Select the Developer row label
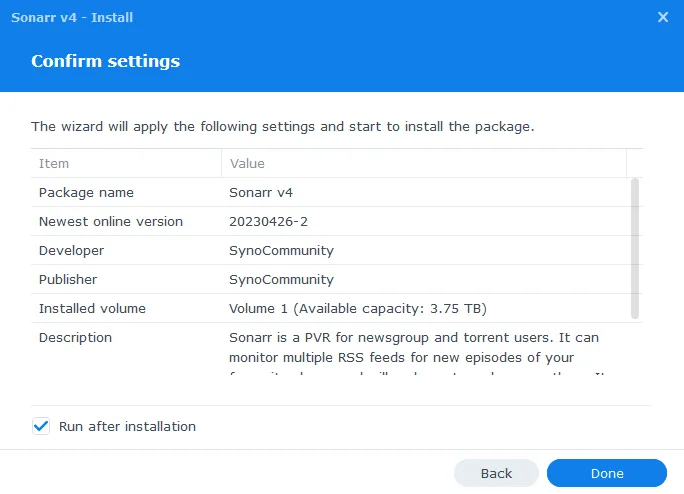 tap(71, 250)
